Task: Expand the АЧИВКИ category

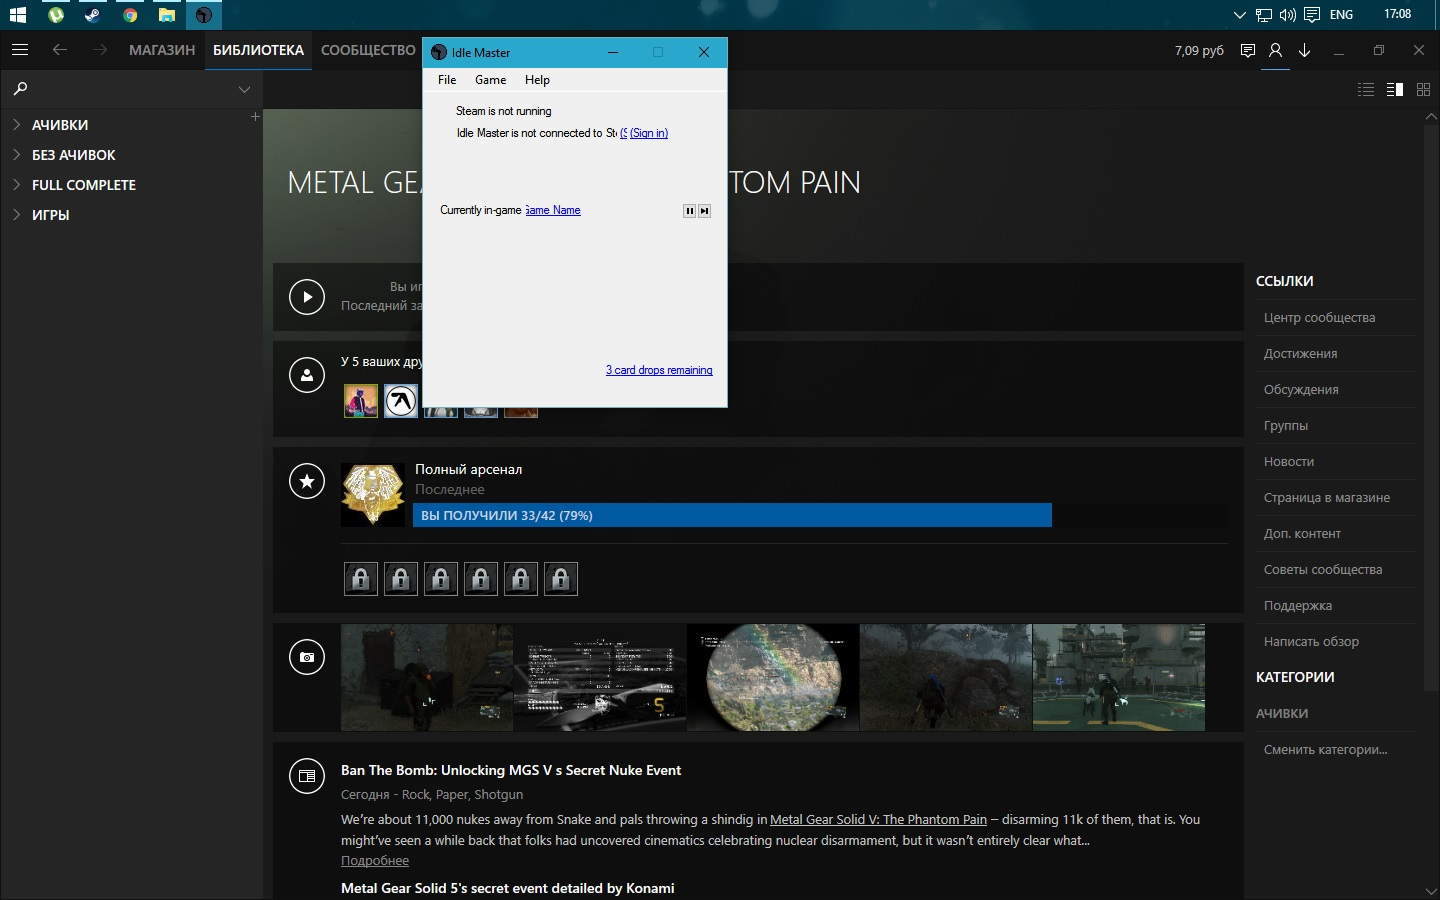Action: coord(17,125)
